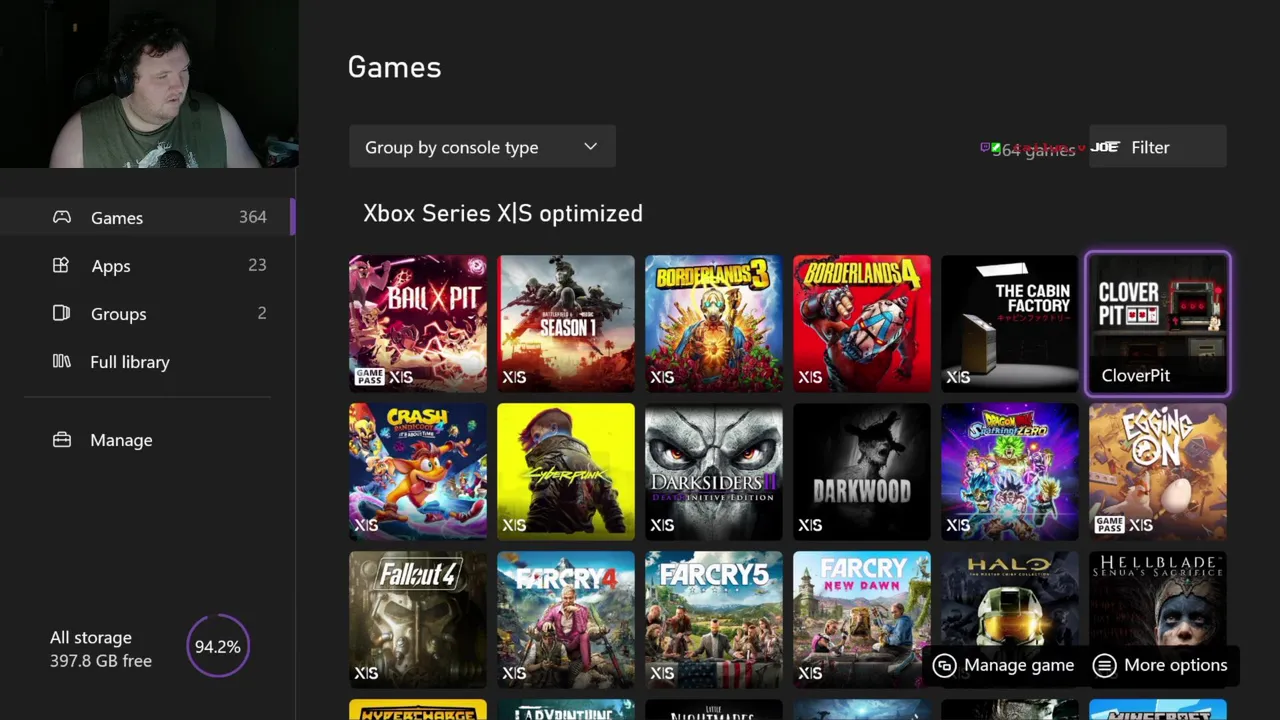1280x720 pixels.
Task: Click the All storage 397.8 GB free text
Action: [101, 649]
